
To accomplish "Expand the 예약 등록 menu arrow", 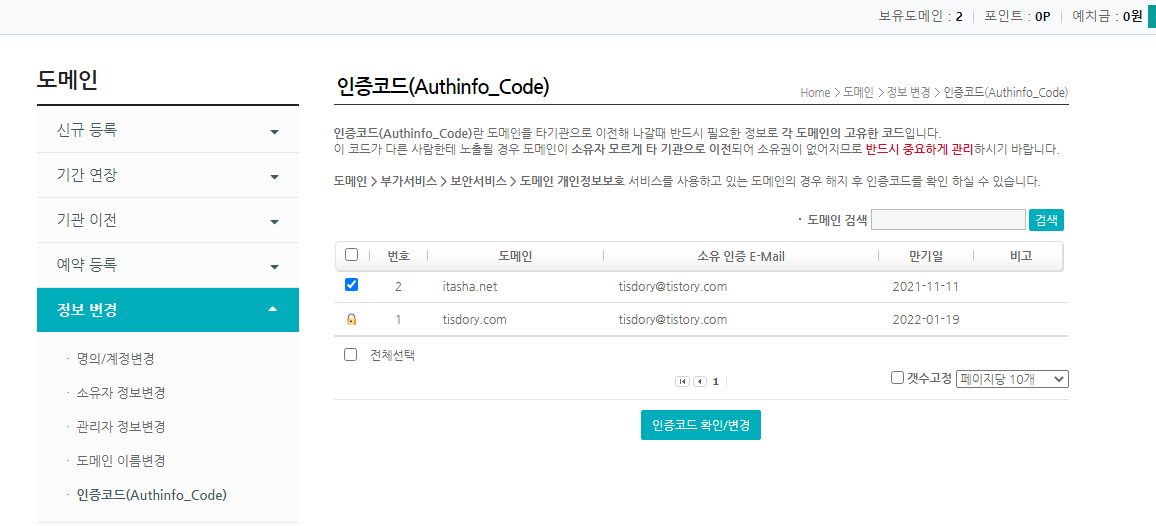I will tap(274, 266).
